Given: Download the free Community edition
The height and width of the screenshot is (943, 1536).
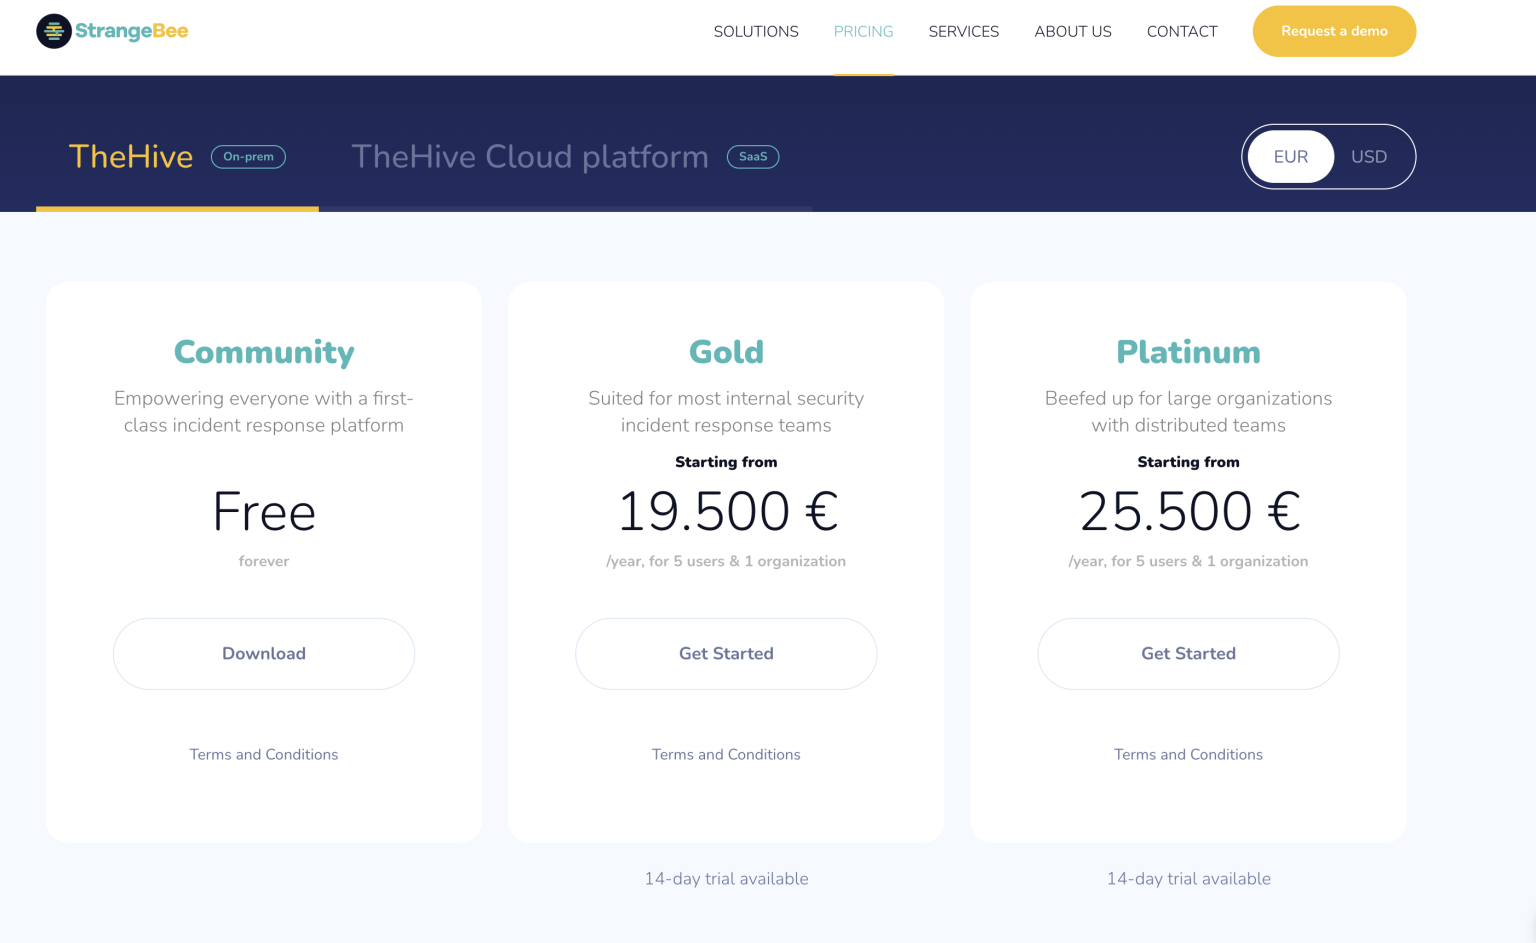Looking at the screenshot, I should pyautogui.click(x=263, y=653).
